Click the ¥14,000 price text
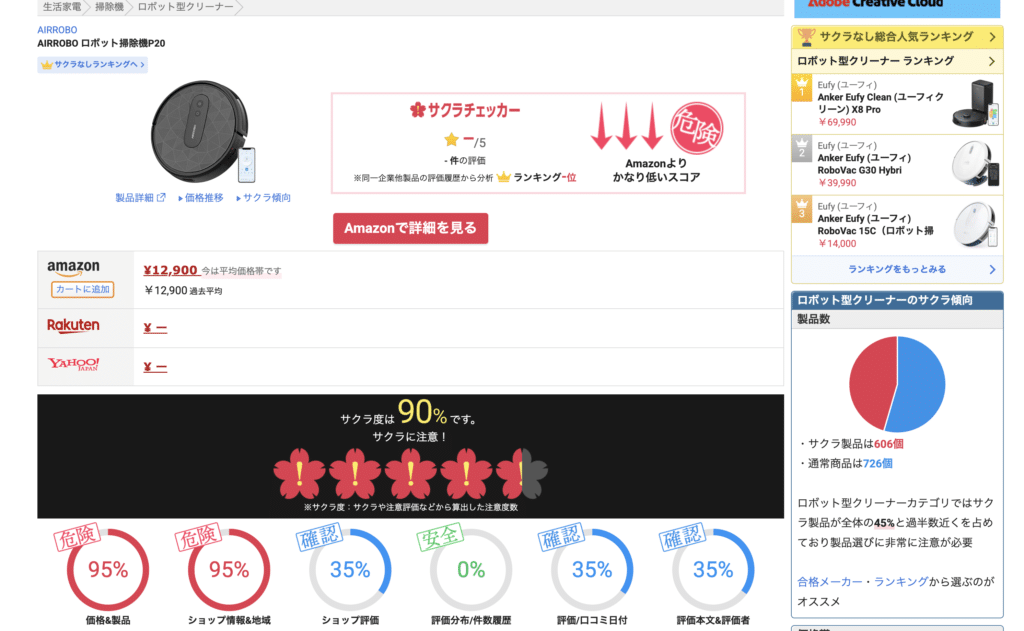 837,244
